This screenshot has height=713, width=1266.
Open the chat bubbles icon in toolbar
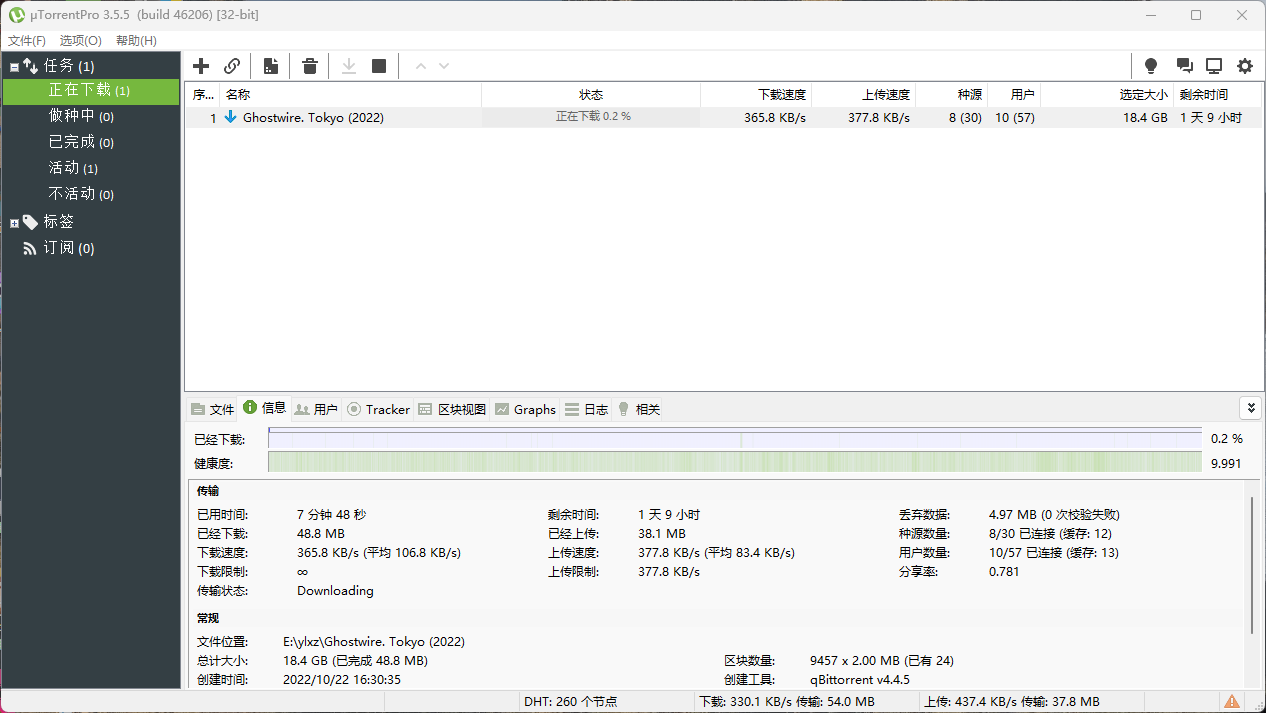[1184, 66]
